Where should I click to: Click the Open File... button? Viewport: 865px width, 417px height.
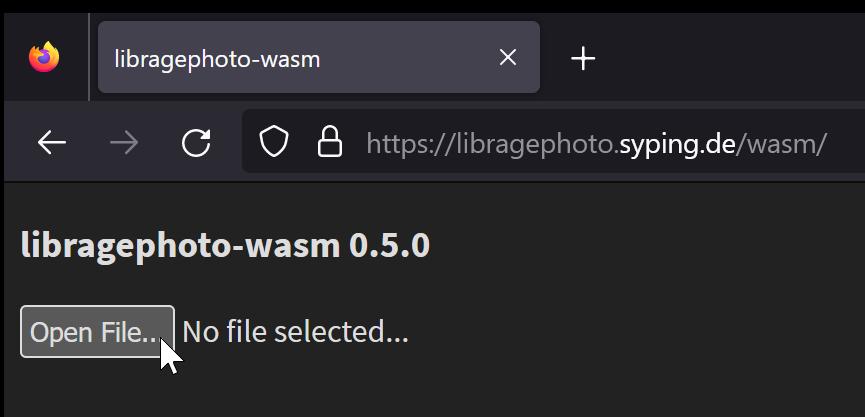(x=97, y=331)
